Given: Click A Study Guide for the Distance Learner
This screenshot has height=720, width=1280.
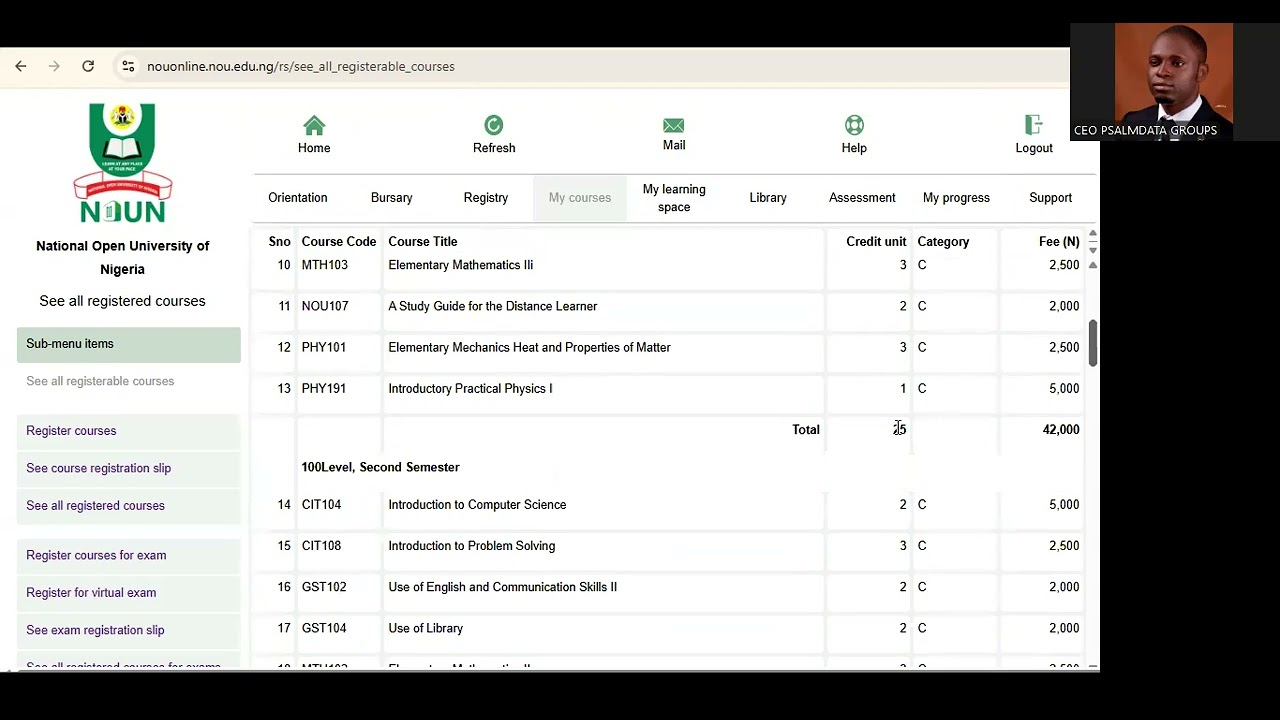Looking at the screenshot, I should 493,306.
